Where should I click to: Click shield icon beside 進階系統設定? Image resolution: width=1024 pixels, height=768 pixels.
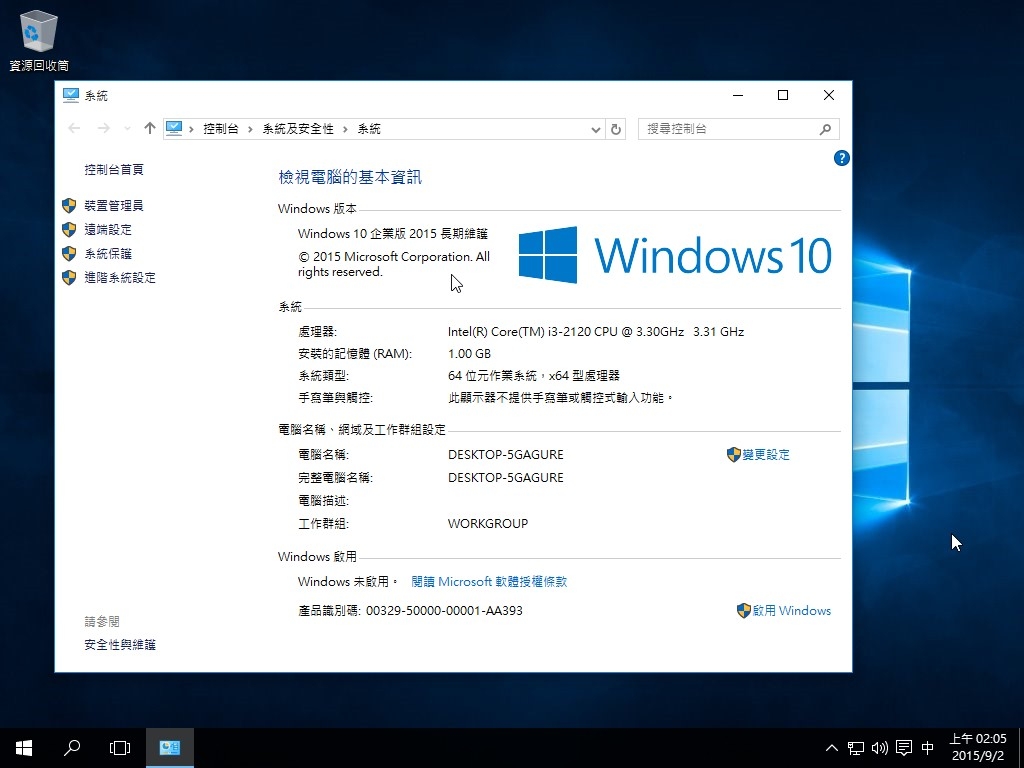click(x=69, y=278)
